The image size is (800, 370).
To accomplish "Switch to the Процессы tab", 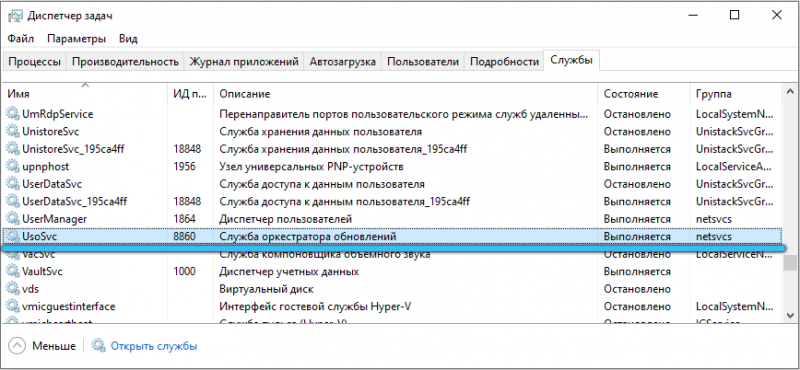I will pyautogui.click(x=35, y=62).
